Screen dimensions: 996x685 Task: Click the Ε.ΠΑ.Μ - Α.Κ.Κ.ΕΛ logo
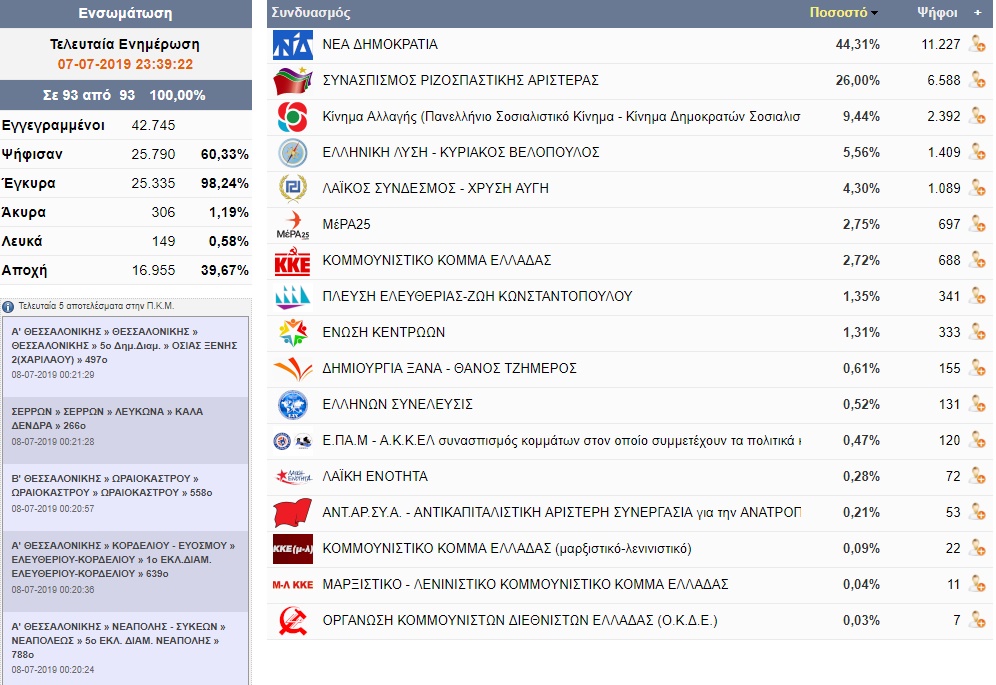click(293, 441)
